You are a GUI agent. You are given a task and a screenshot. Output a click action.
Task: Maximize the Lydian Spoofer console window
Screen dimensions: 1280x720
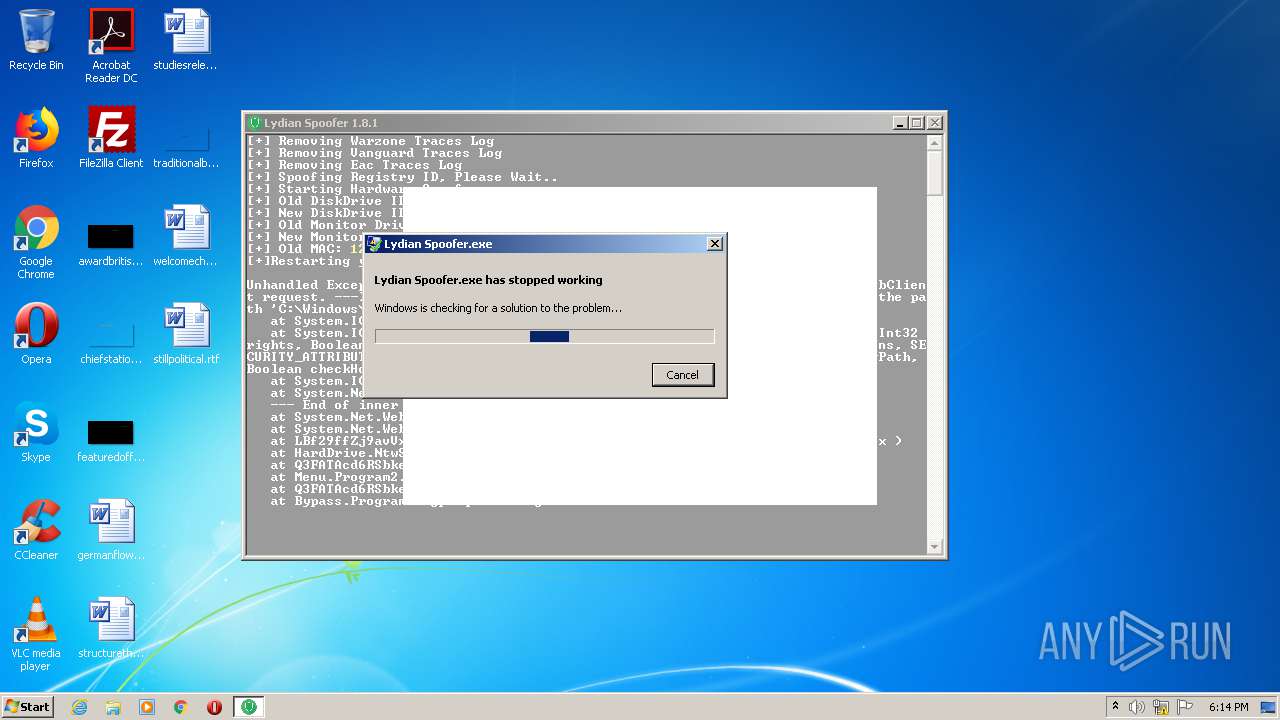tap(917, 123)
